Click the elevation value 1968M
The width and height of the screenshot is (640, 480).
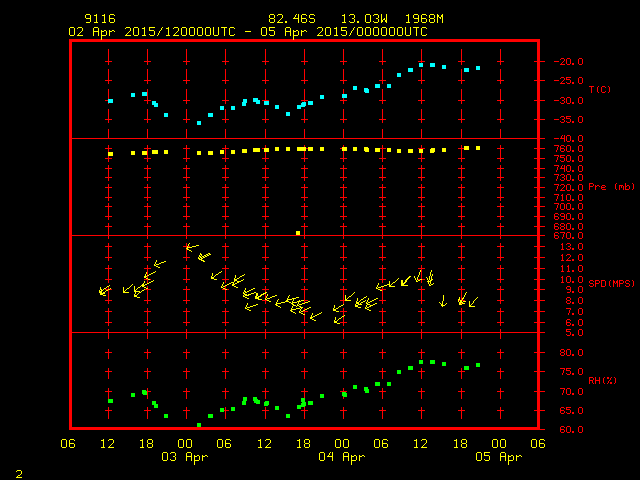pos(424,19)
